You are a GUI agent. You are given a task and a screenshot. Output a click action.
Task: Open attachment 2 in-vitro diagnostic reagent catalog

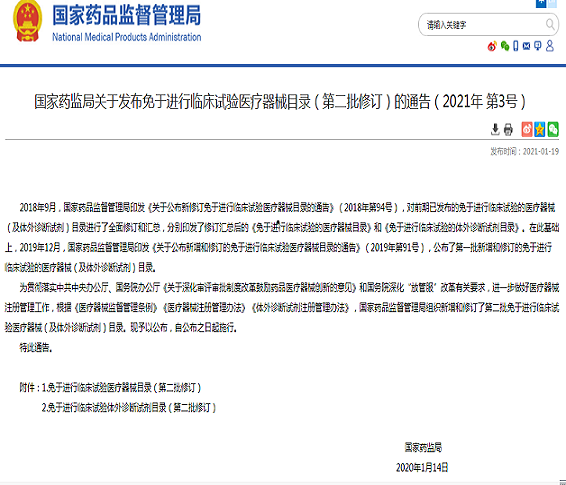click(x=129, y=408)
